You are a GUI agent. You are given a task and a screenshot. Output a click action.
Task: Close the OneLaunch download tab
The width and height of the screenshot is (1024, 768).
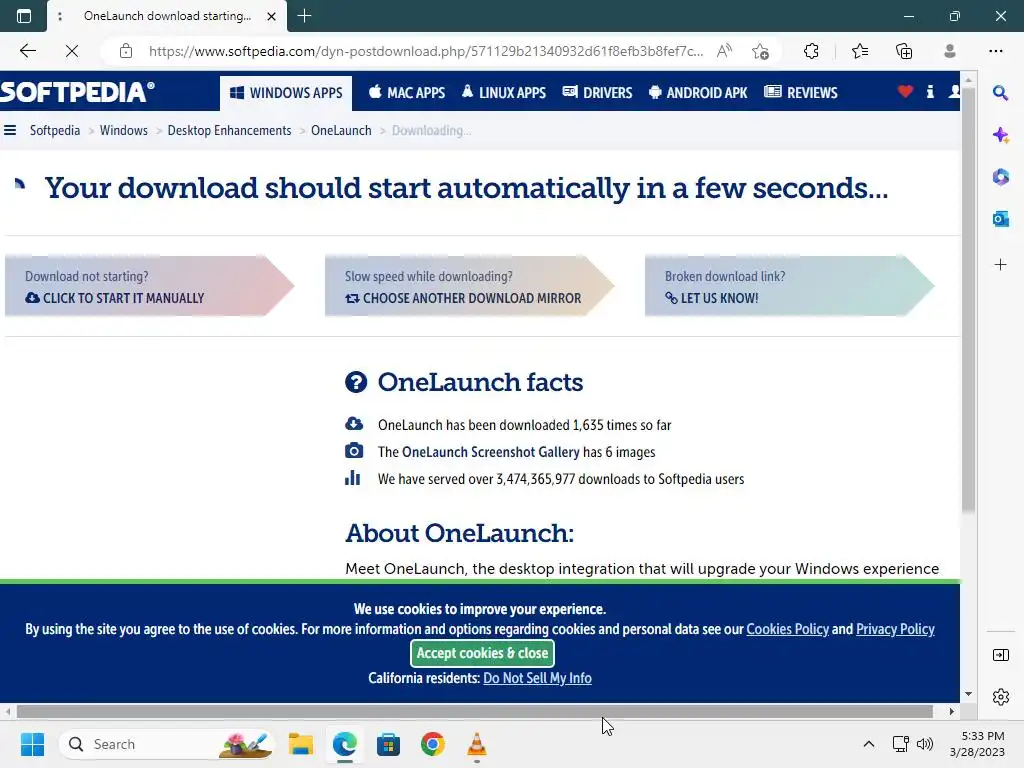click(x=271, y=16)
